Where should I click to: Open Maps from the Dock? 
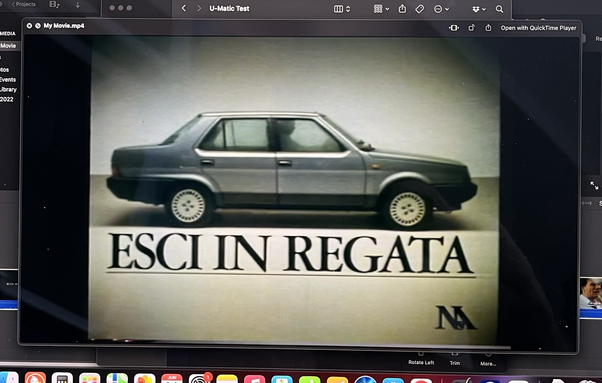(117, 378)
